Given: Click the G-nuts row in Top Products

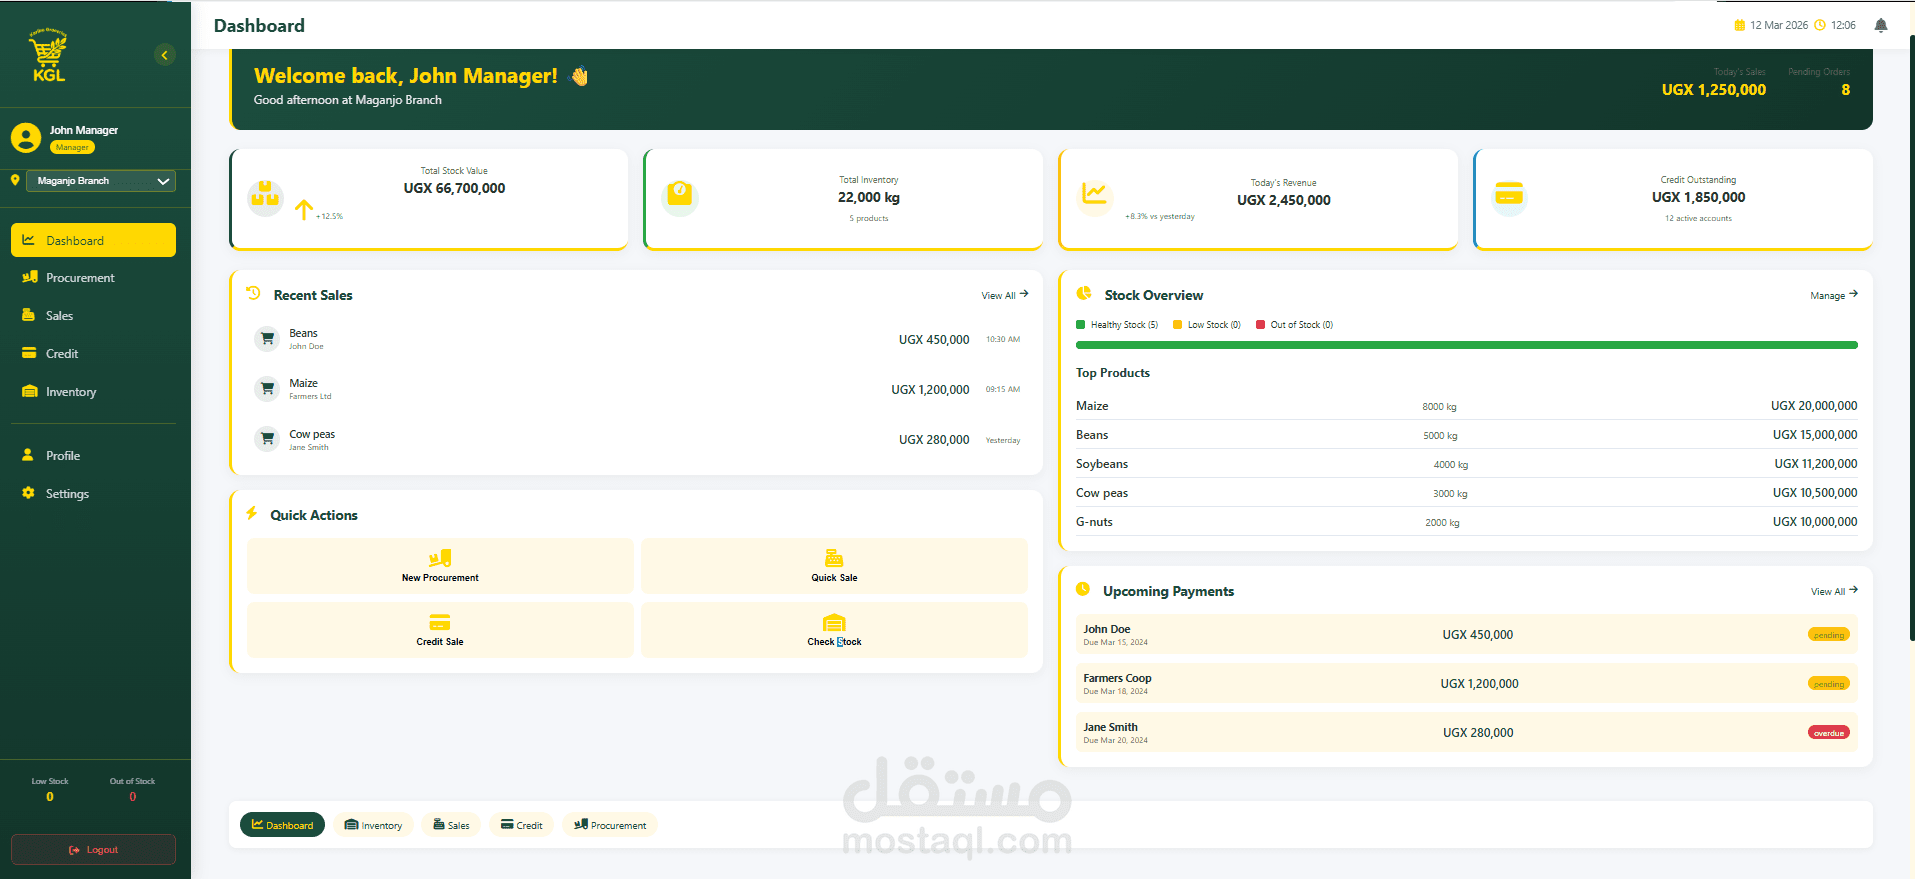Looking at the screenshot, I should (1466, 522).
